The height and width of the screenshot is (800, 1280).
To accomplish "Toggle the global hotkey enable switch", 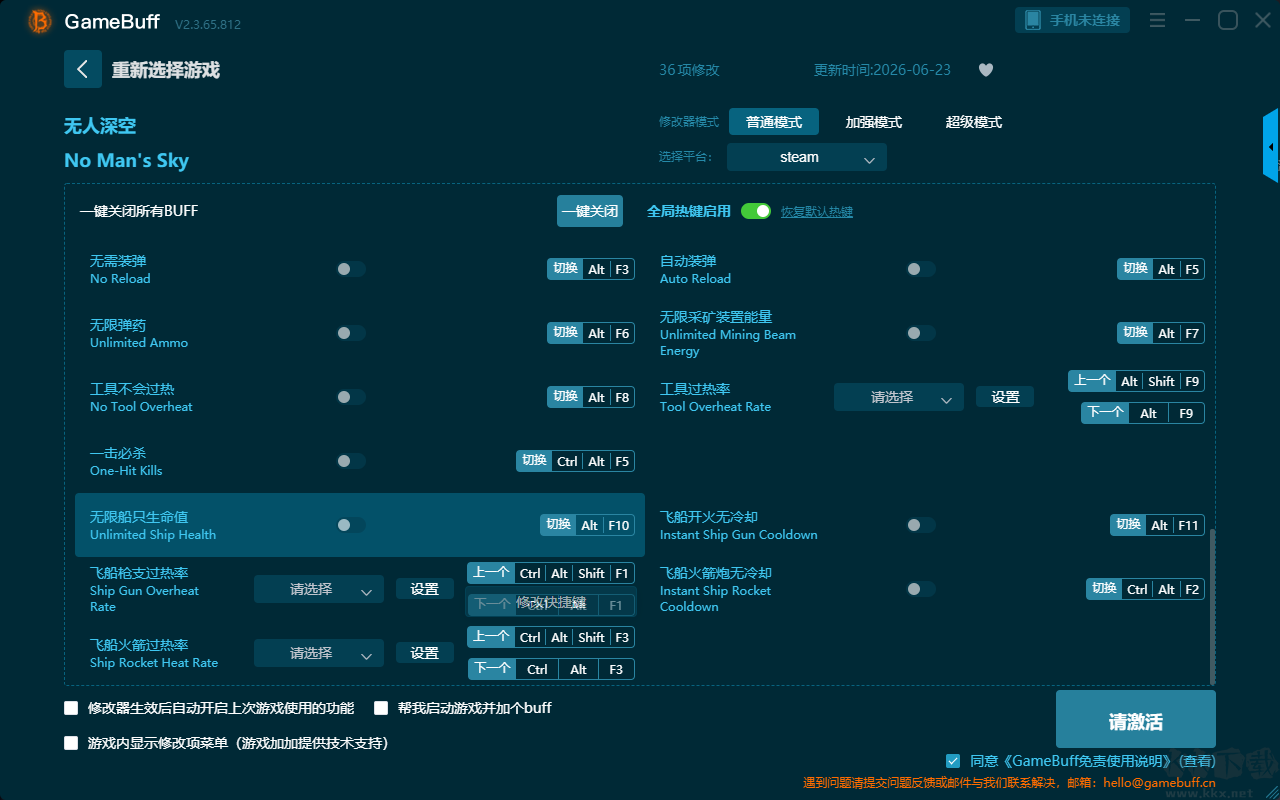I will point(756,211).
